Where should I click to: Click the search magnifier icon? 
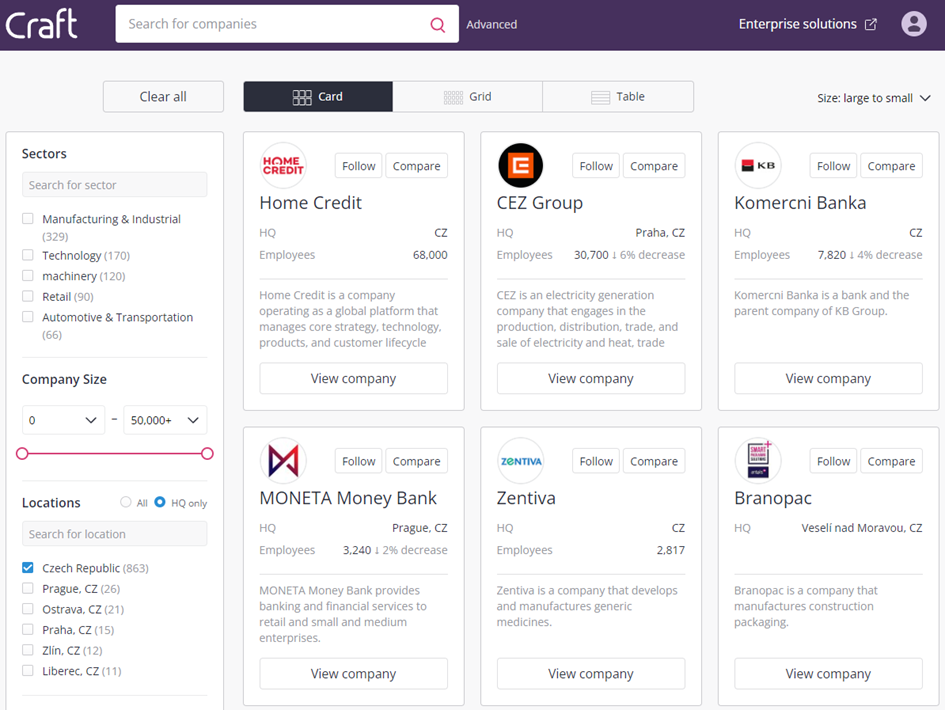pyautogui.click(x=438, y=25)
